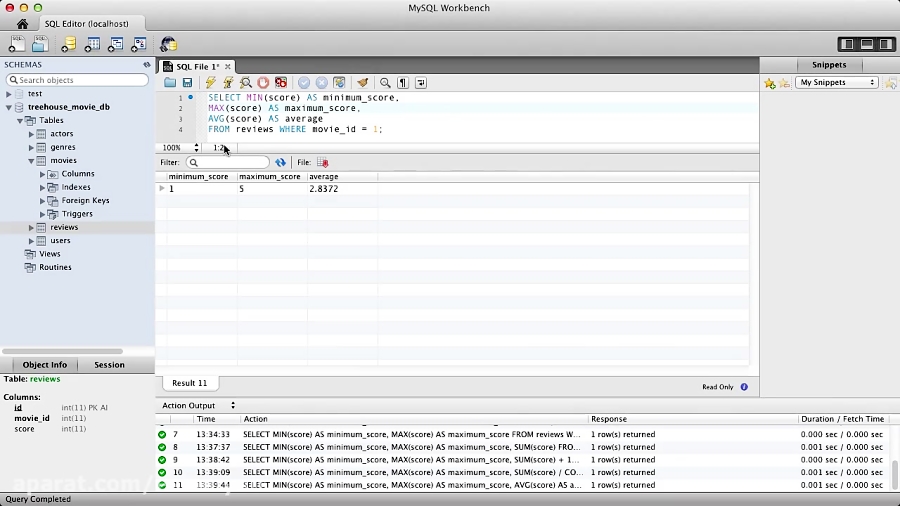Switch to the SQL Editor (localhost) tab
The width and height of the screenshot is (900, 506).
(87, 24)
